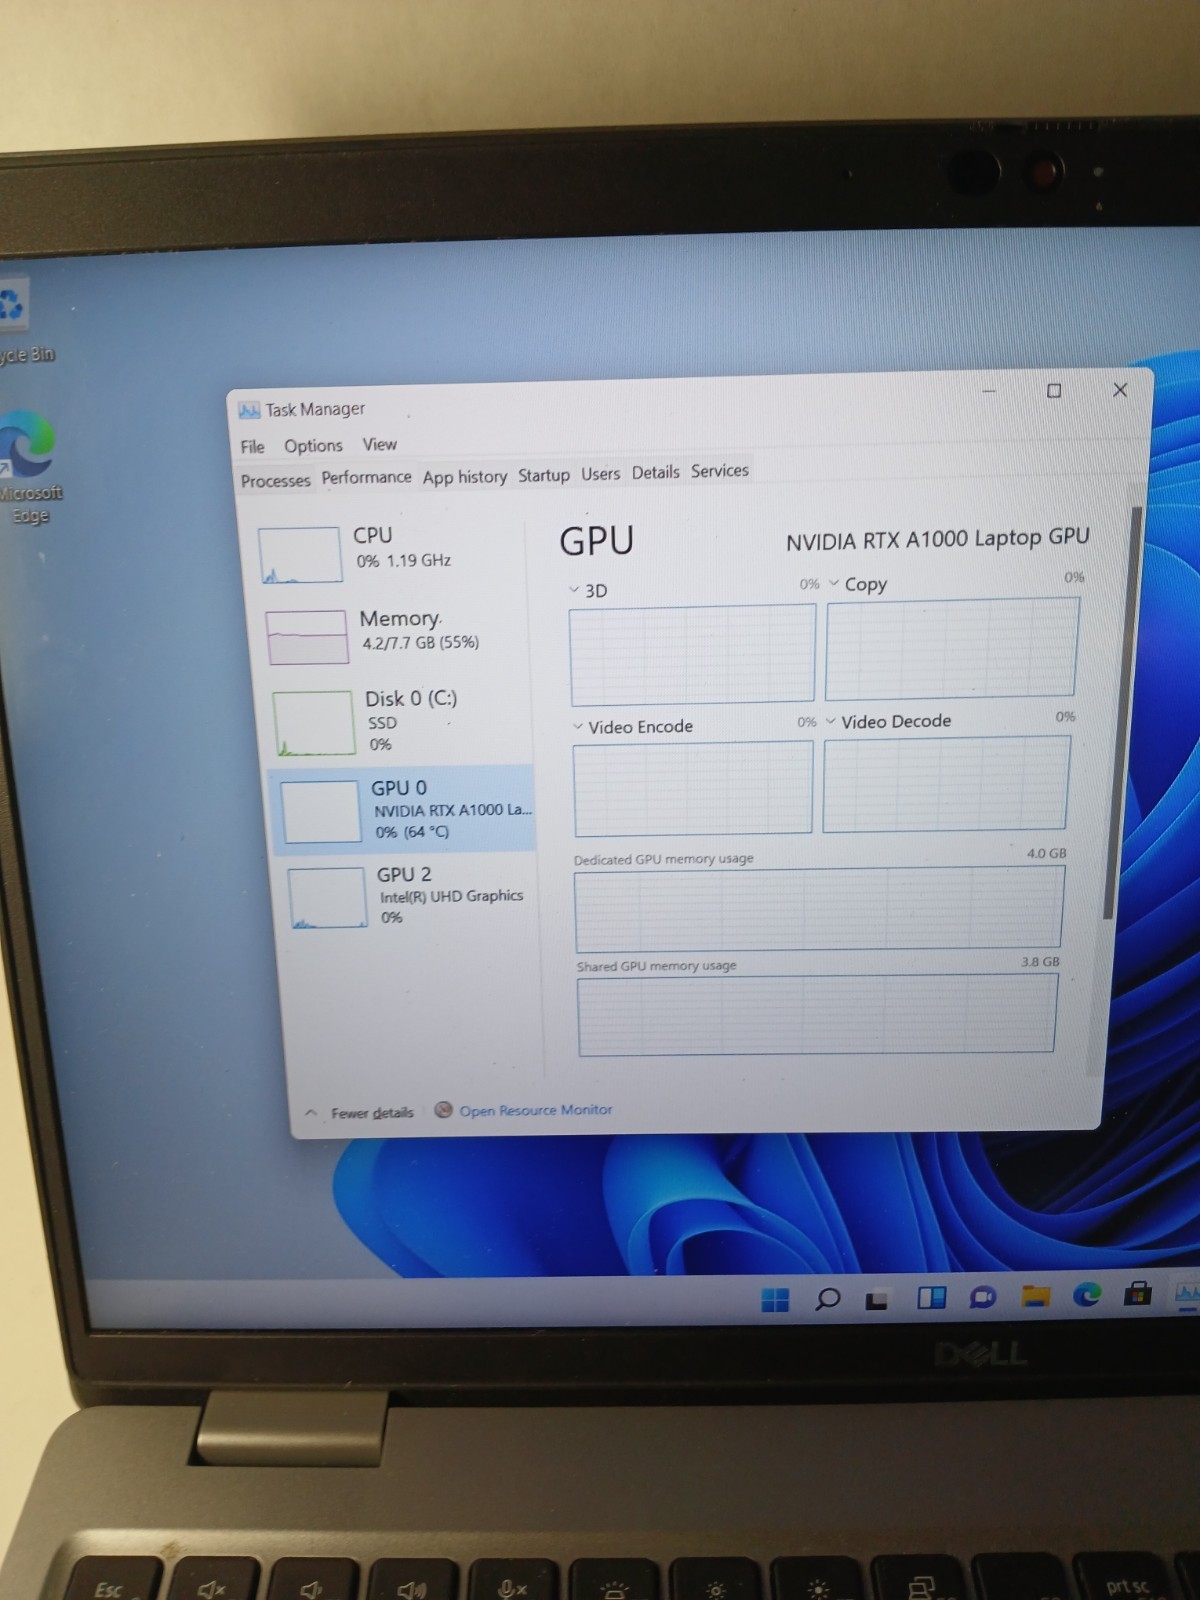Click the Memory usage mini graph thumbnail
This screenshot has width=1200, height=1600.
click(307, 637)
